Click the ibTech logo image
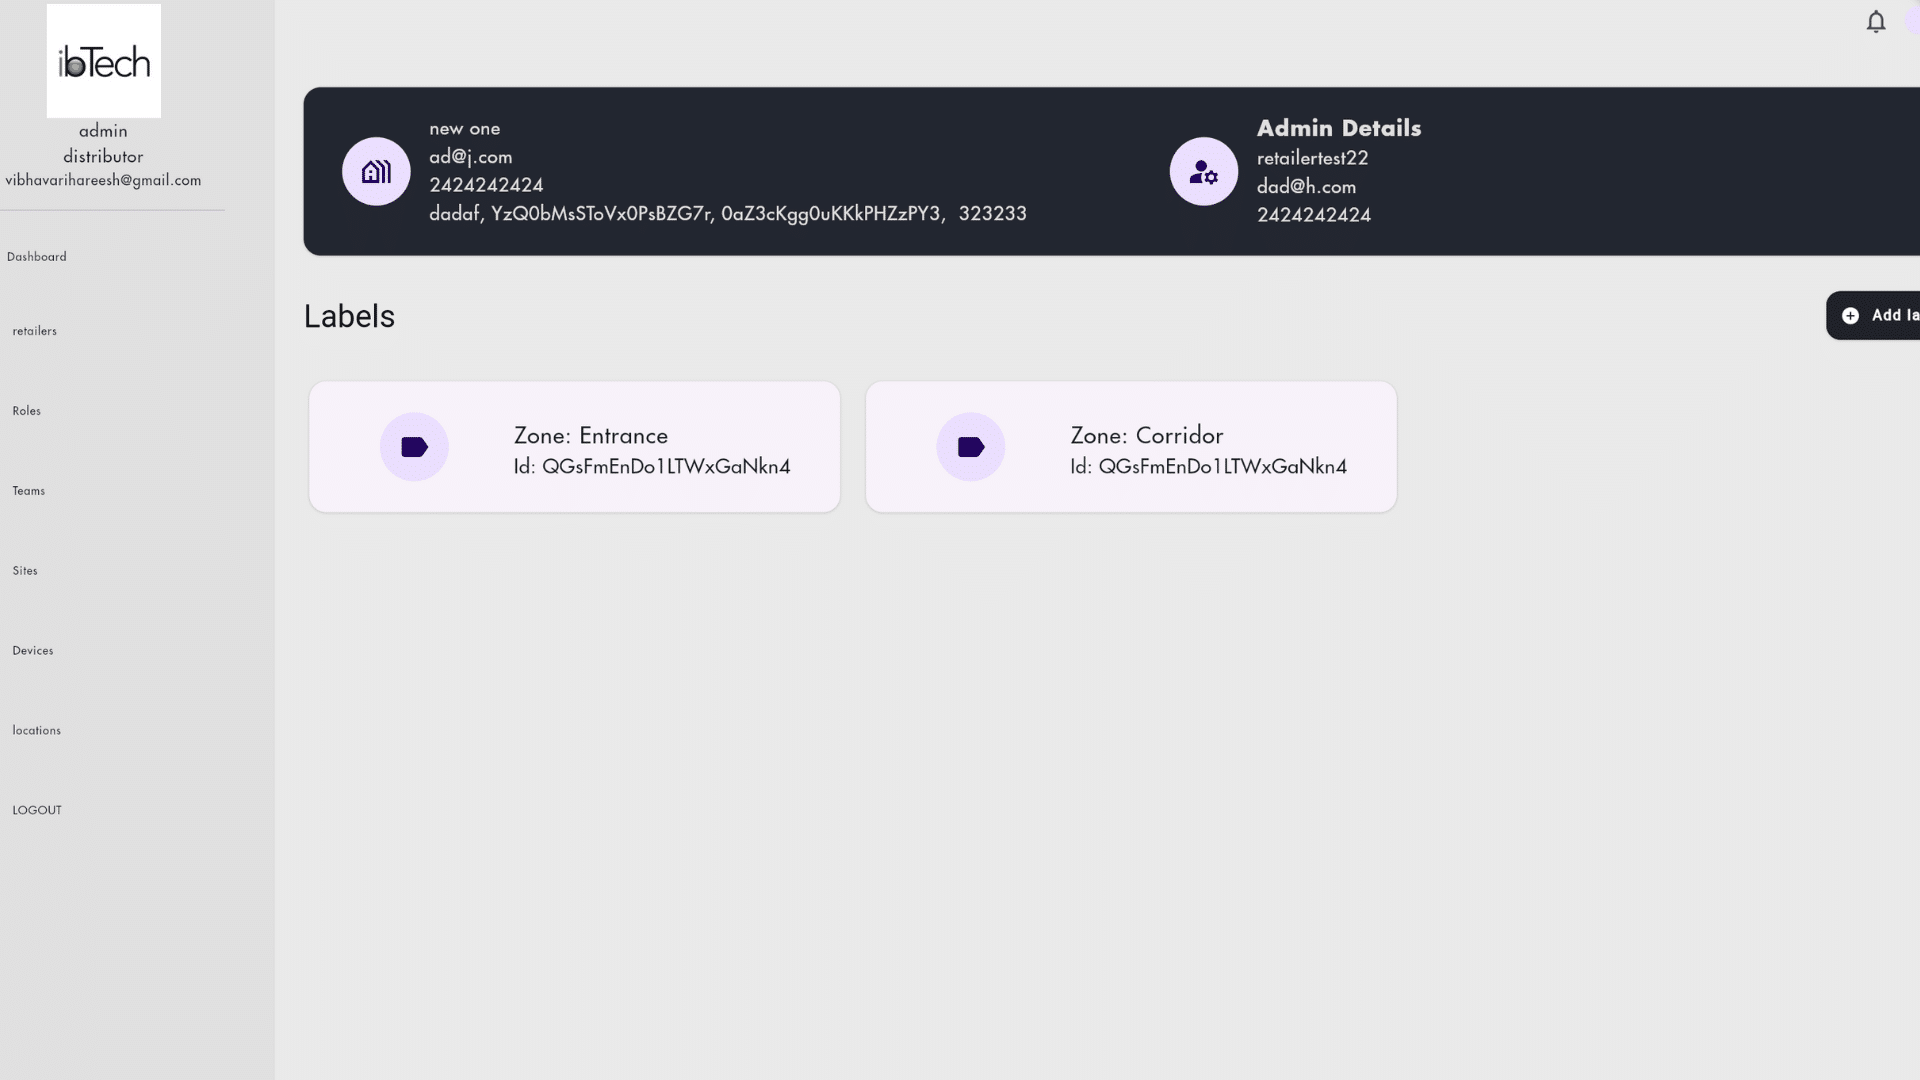The width and height of the screenshot is (1920, 1080). (104, 61)
